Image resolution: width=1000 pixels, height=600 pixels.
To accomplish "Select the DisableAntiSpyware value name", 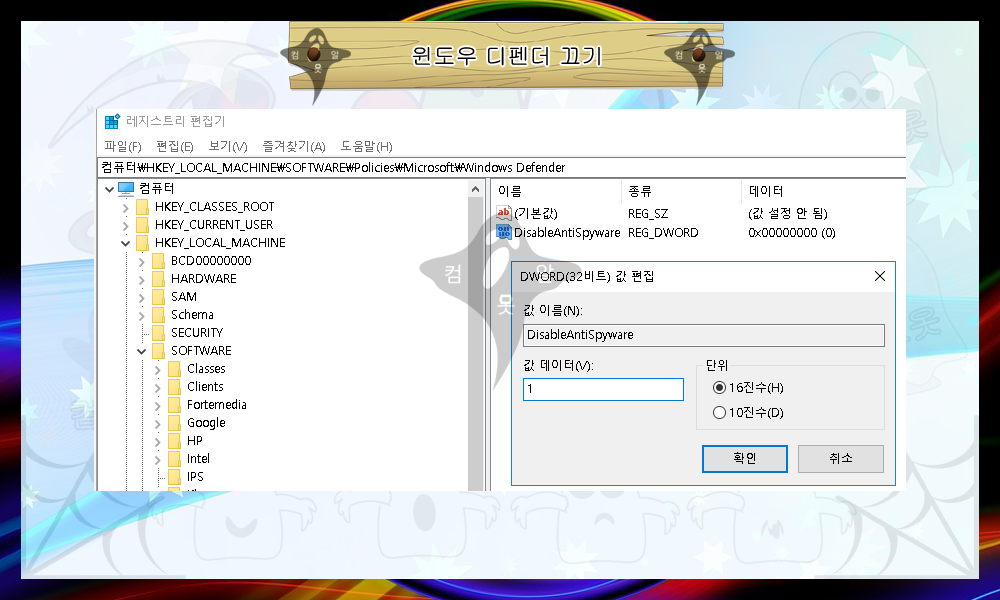I will [x=567, y=233].
